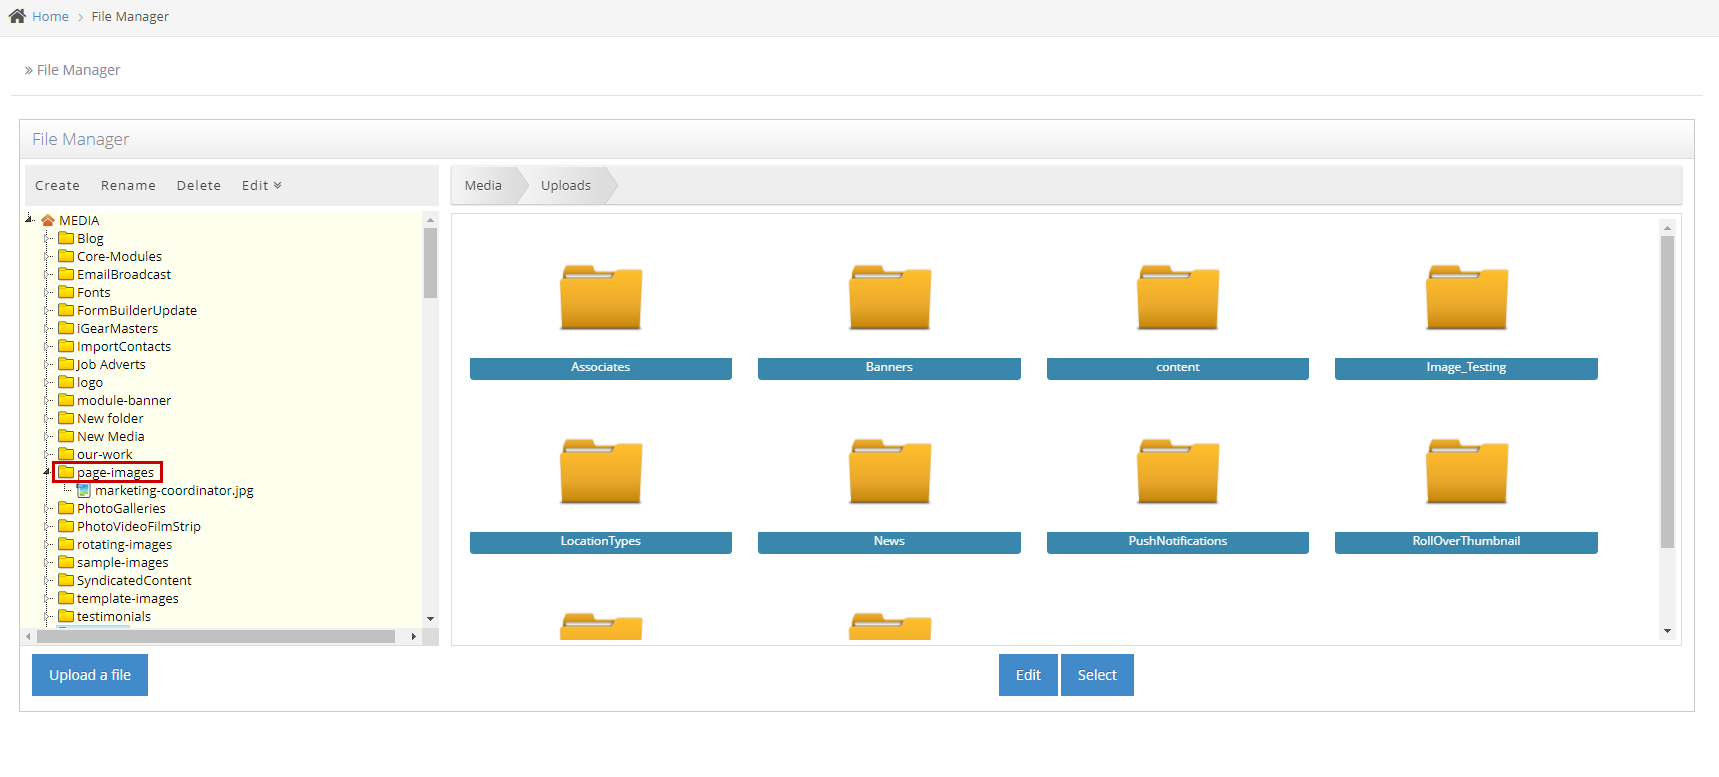Open the RollOverThumbnail folder icon
Viewport: 1719px width, 777px height.
point(1466,472)
